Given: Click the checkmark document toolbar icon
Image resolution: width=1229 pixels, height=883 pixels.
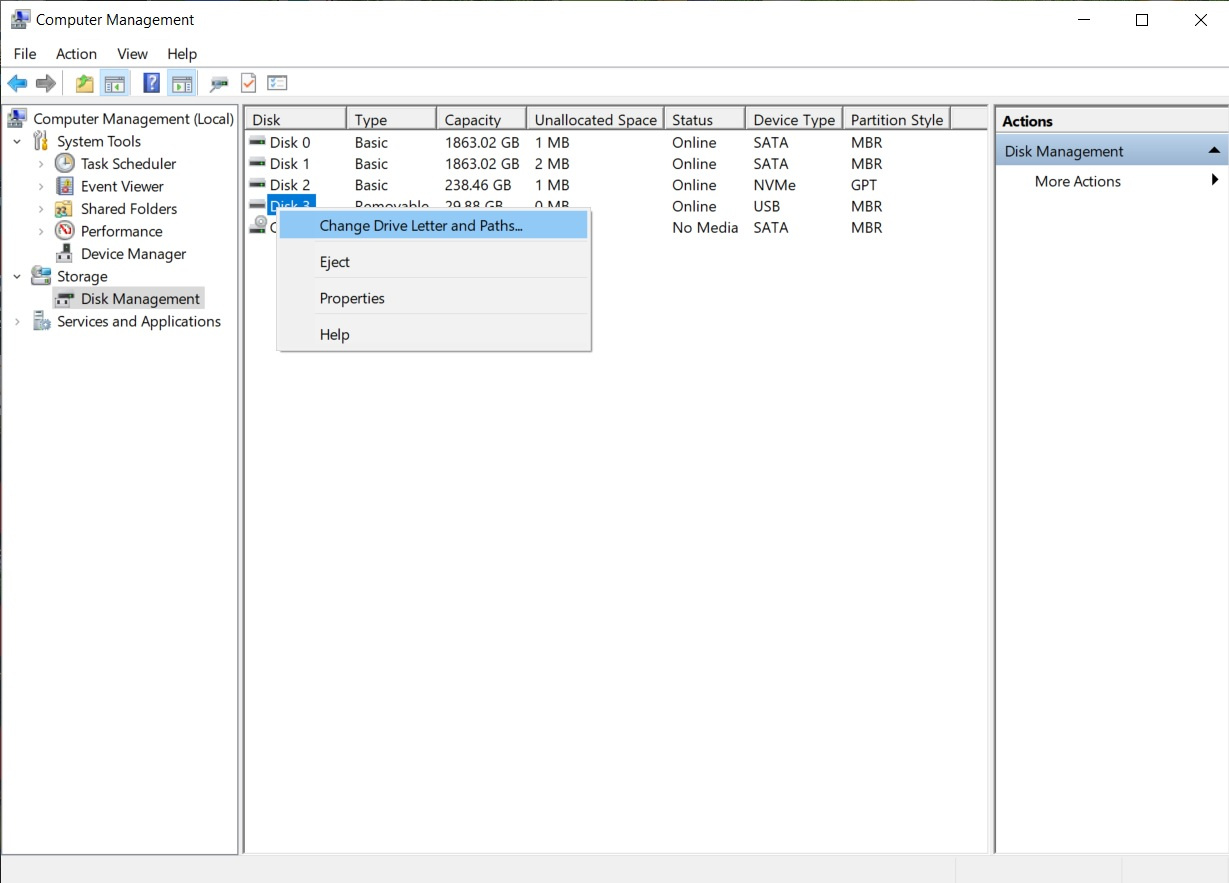Looking at the screenshot, I should (x=249, y=84).
